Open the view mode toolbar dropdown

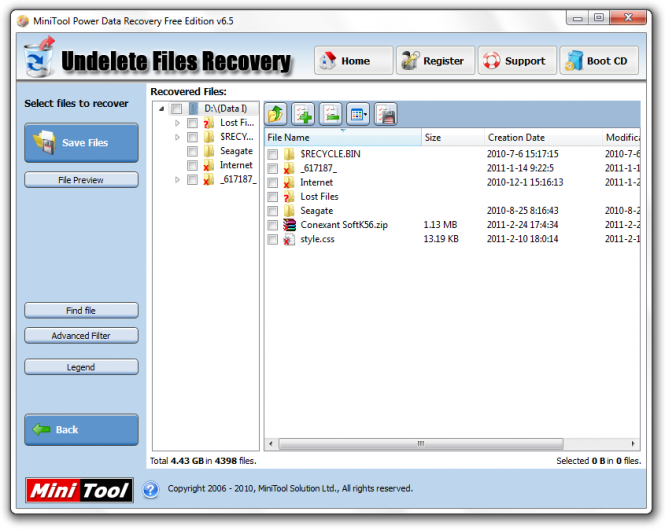pos(358,114)
